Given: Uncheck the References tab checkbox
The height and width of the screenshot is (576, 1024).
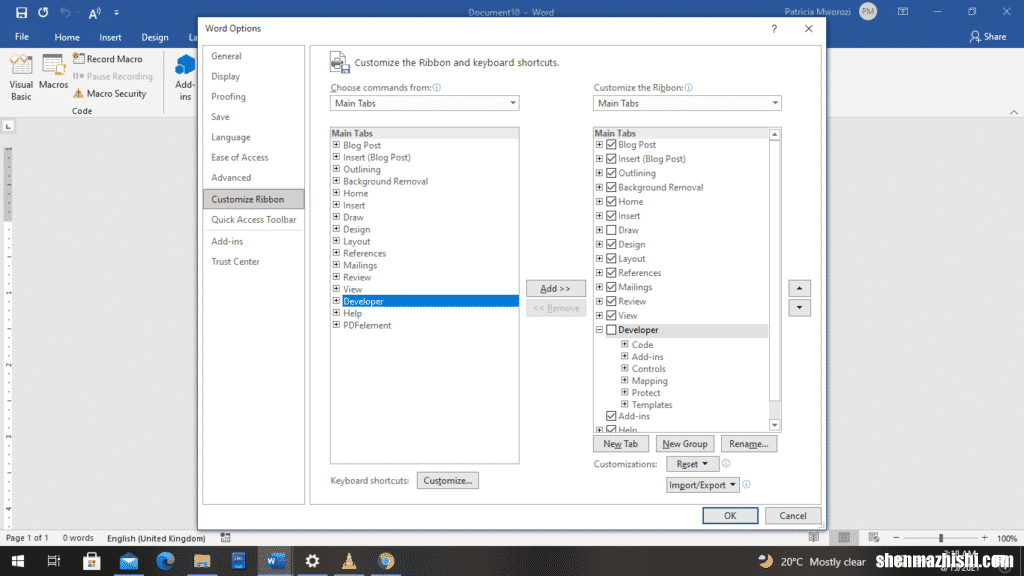Looking at the screenshot, I should coord(611,272).
